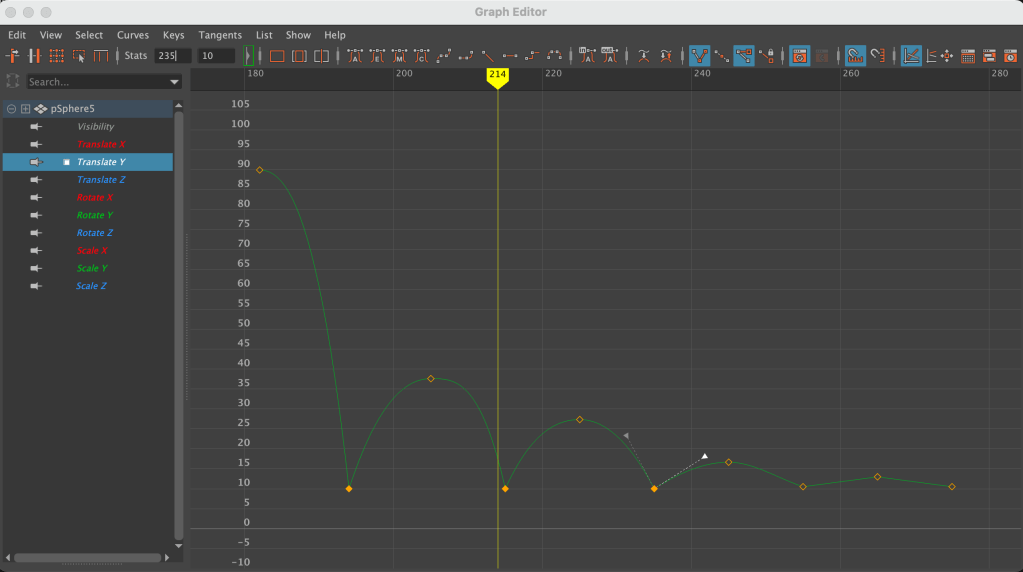1023x572 pixels.
Task: Click the Stats frame field showing 235
Action: pos(172,56)
